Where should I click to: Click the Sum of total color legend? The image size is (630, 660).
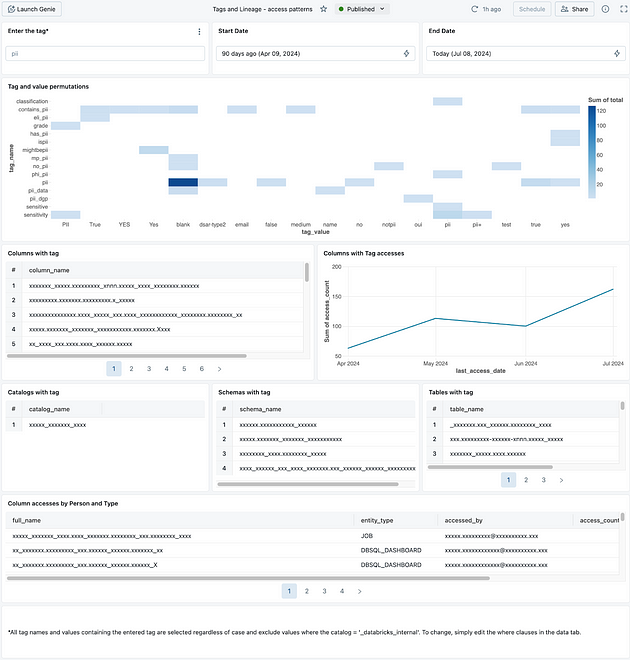(x=592, y=152)
